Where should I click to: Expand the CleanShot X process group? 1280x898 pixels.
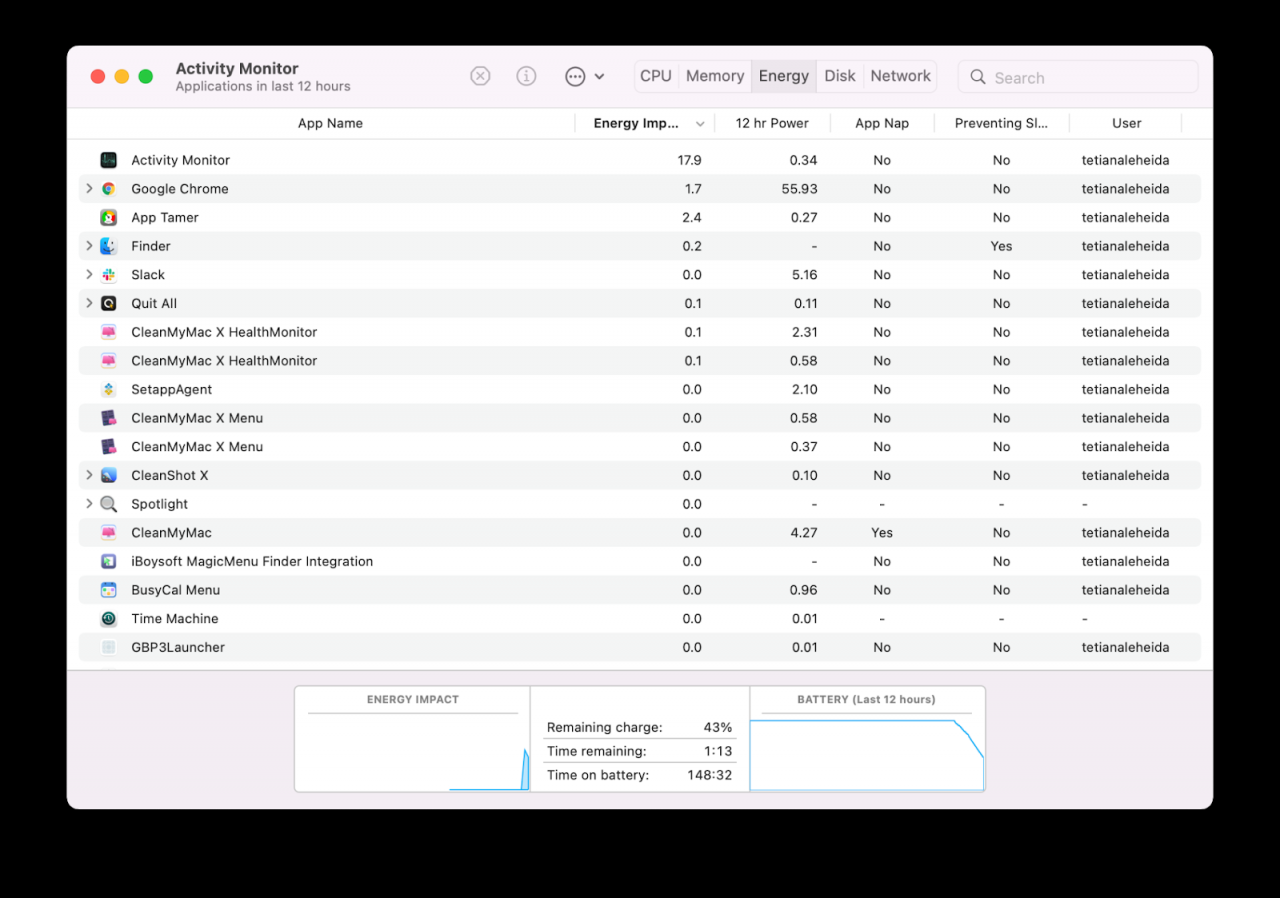pos(89,475)
